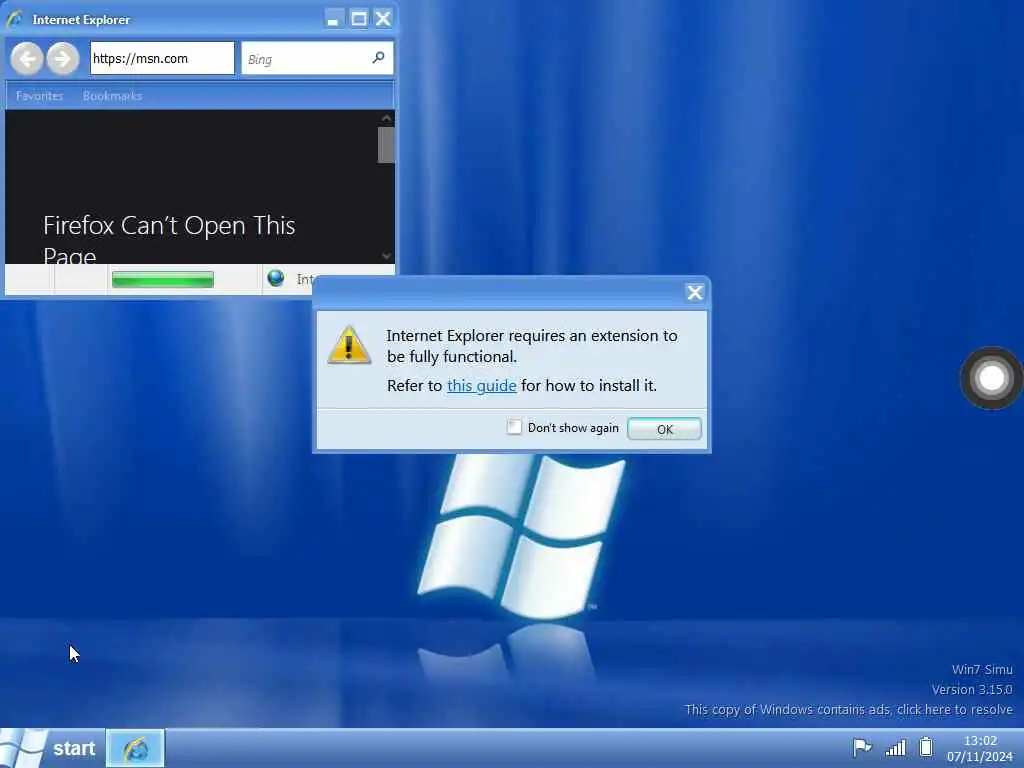The image size is (1024, 768).
Task: Click the globe icon in browser status bar
Action: (x=276, y=278)
